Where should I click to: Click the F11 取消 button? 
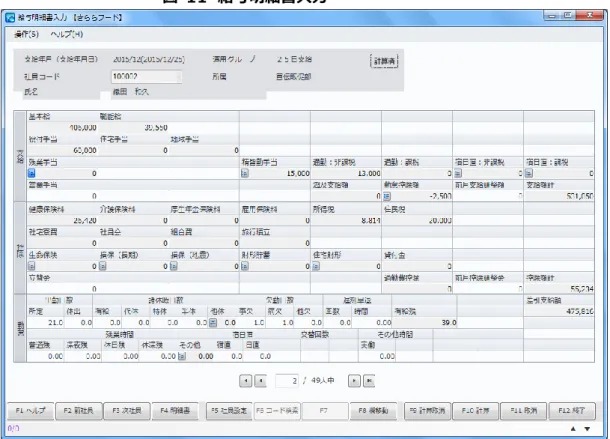click(524, 411)
